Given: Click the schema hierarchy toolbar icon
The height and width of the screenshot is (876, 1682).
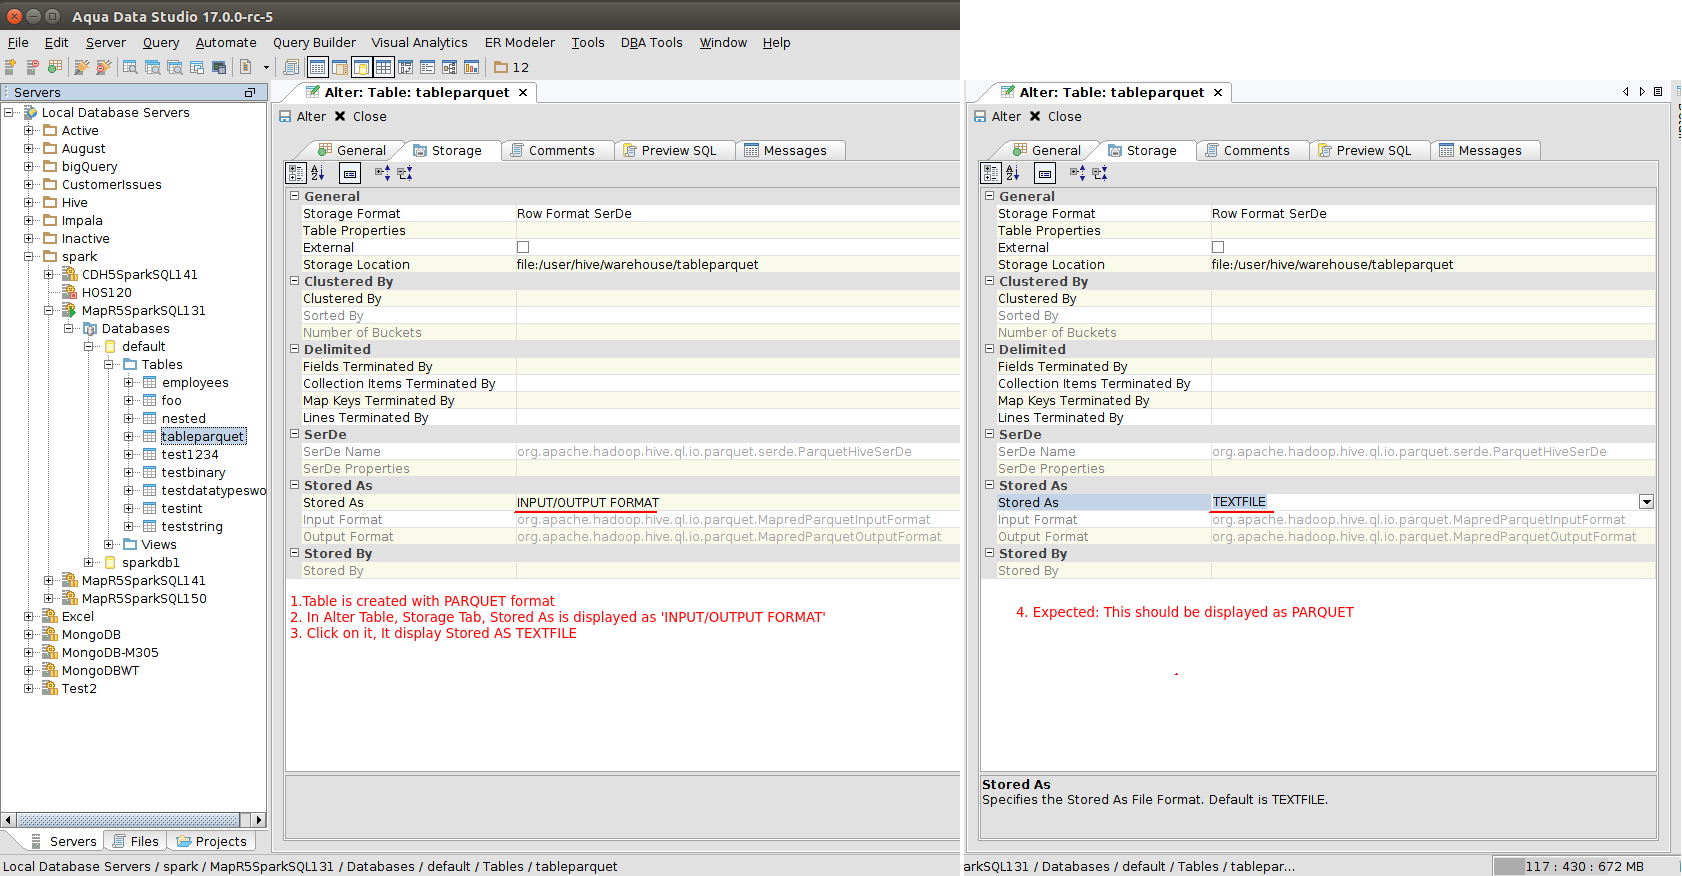Looking at the screenshot, I should coord(449,67).
